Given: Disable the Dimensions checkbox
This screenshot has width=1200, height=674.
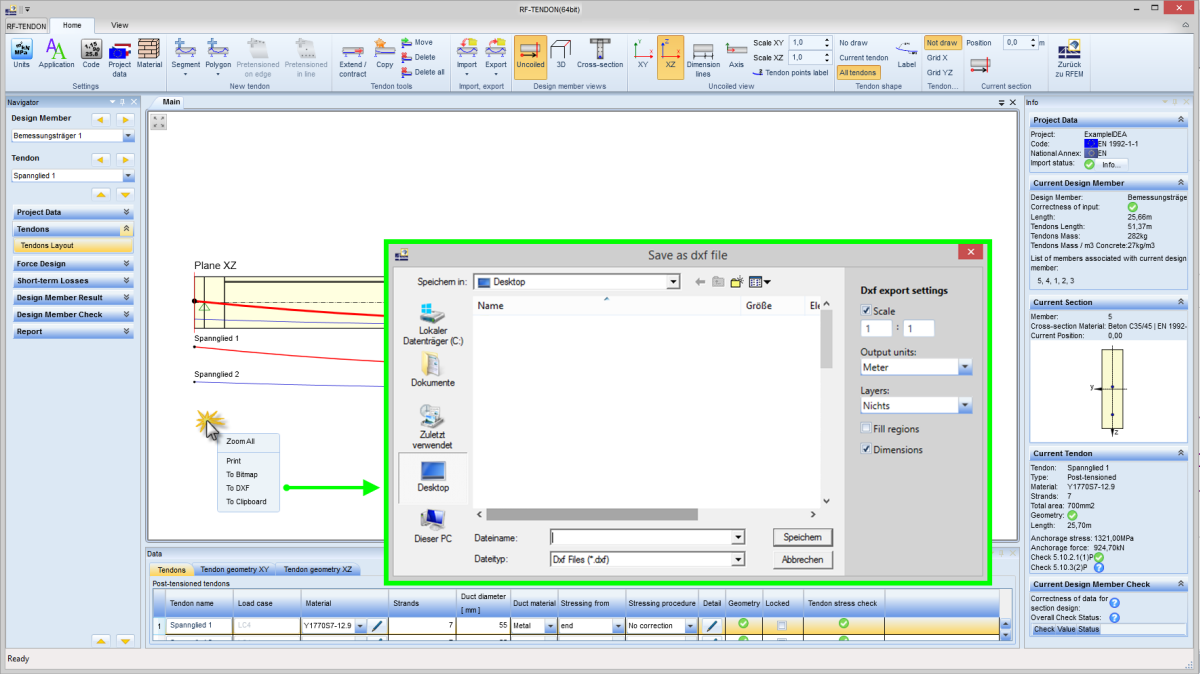Looking at the screenshot, I should click(866, 448).
